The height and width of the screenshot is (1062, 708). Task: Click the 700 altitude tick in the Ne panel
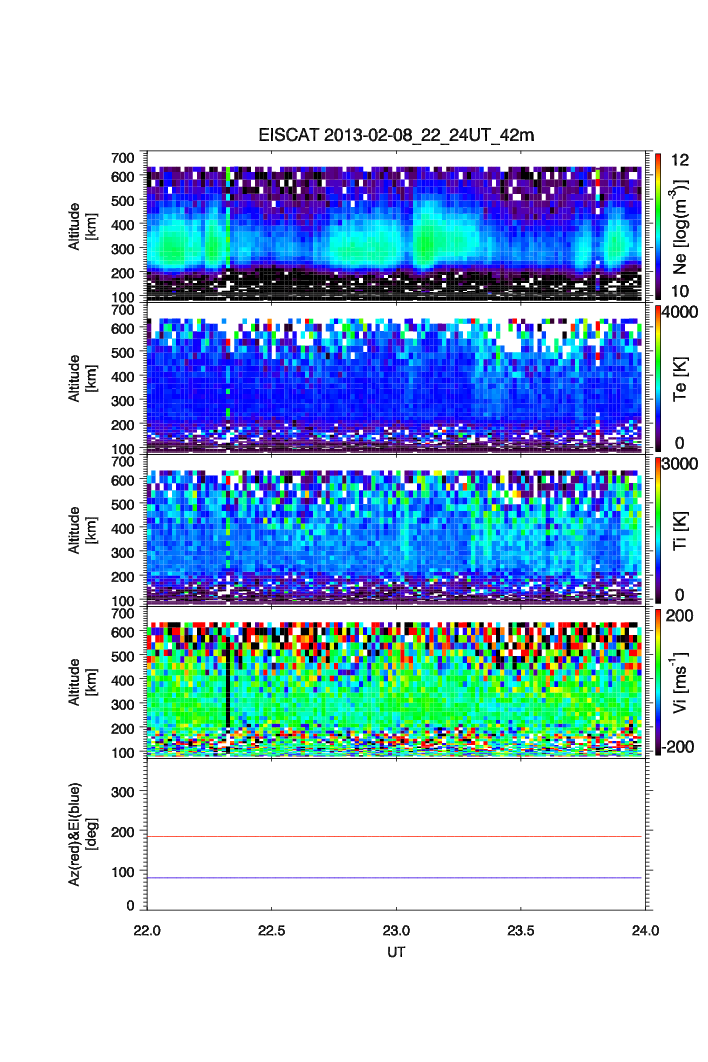click(x=123, y=158)
